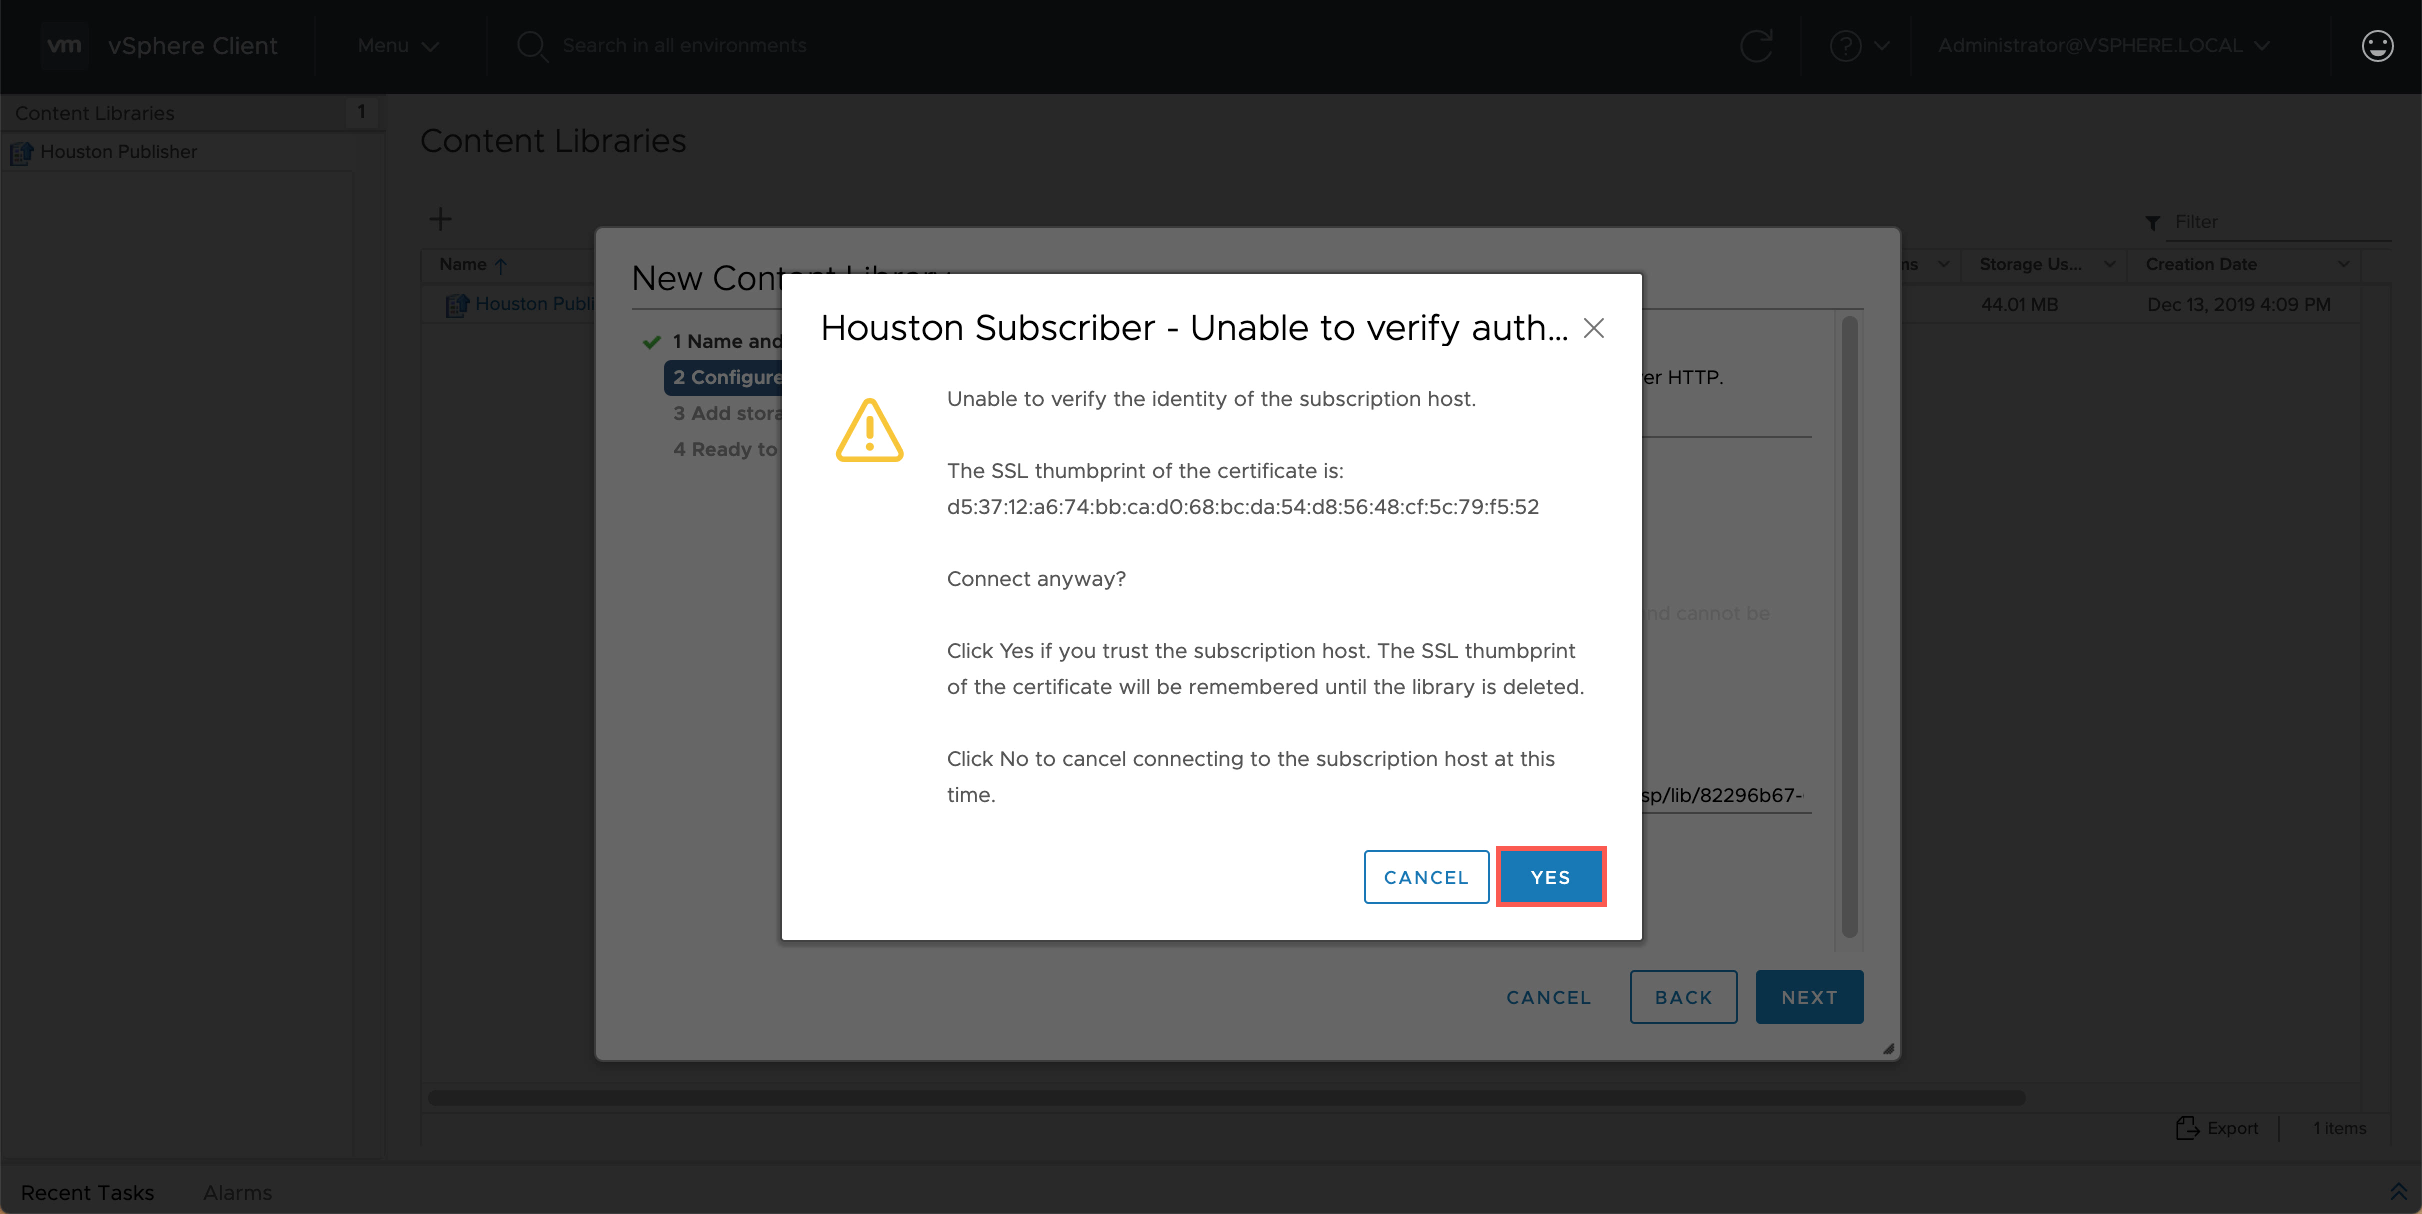This screenshot has width=2422, height=1214.
Task: Click YES to trust the subscription host
Action: [1551, 877]
